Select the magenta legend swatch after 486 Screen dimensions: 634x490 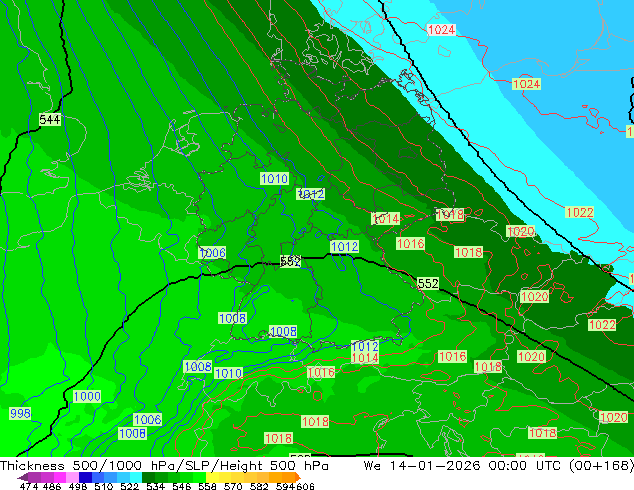(x=60, y=477)
